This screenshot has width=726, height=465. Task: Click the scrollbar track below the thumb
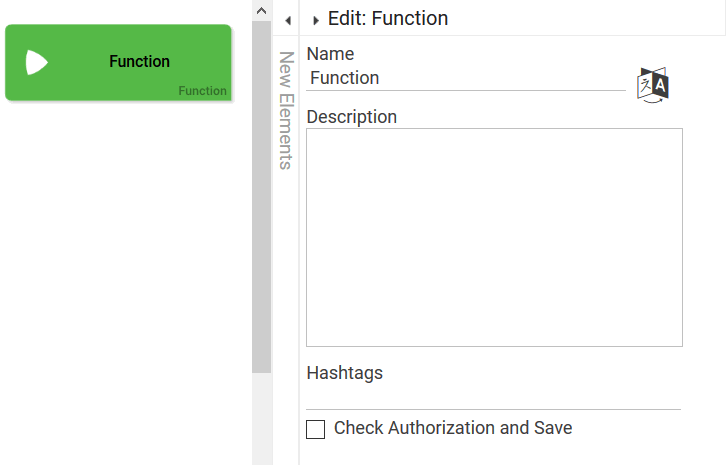pos(261,420)
